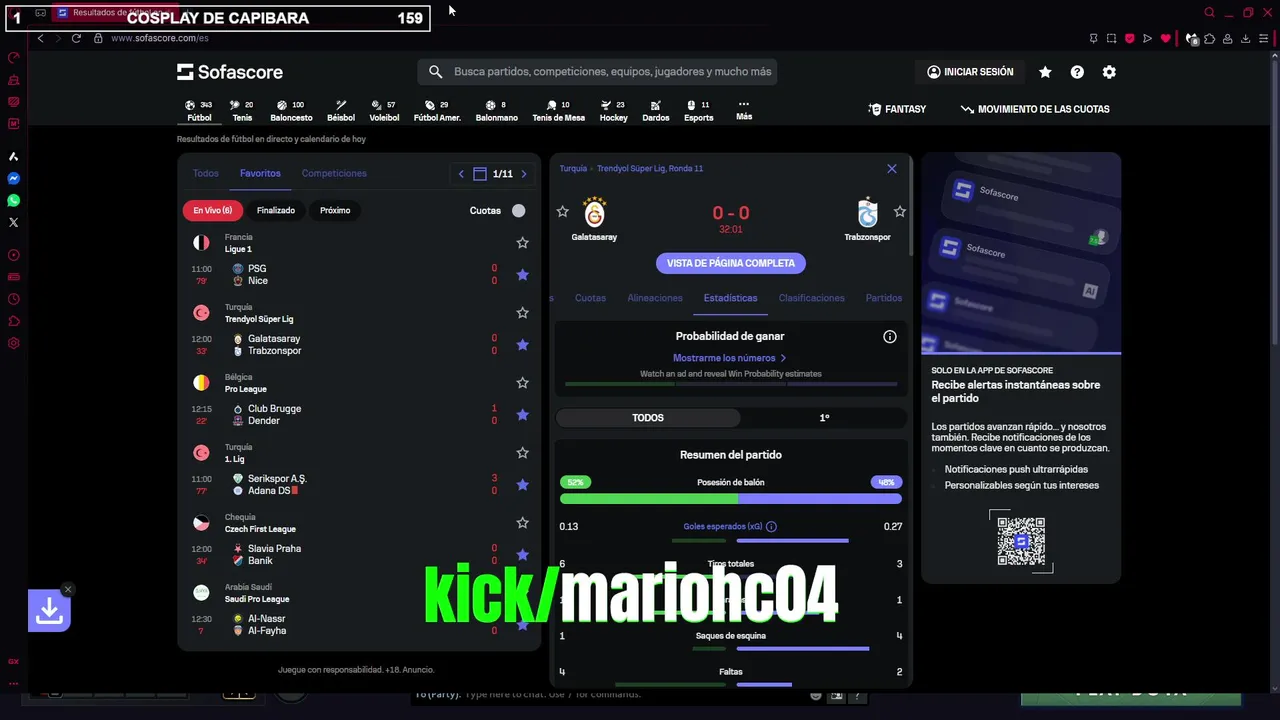Open MOVIMIENTO DE LAS CUOTAS link
This screenshot has height=720, width=1280.
pos(1035,109)
